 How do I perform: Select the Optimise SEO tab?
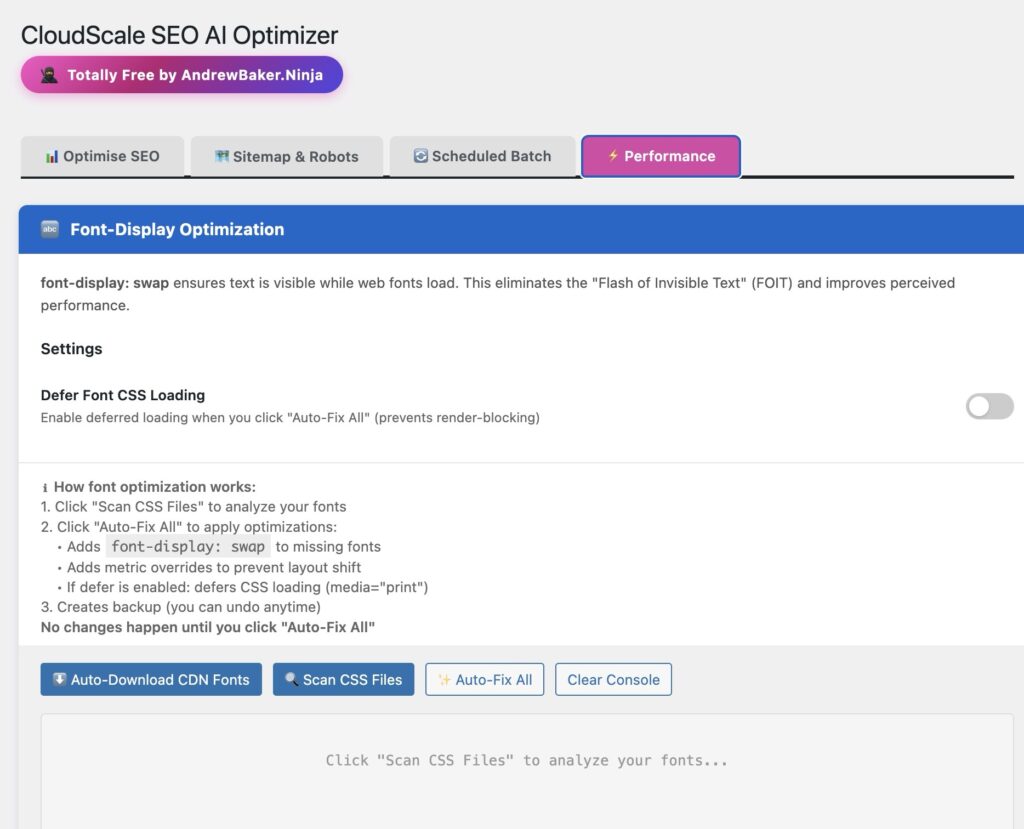(x=103, y=156)
